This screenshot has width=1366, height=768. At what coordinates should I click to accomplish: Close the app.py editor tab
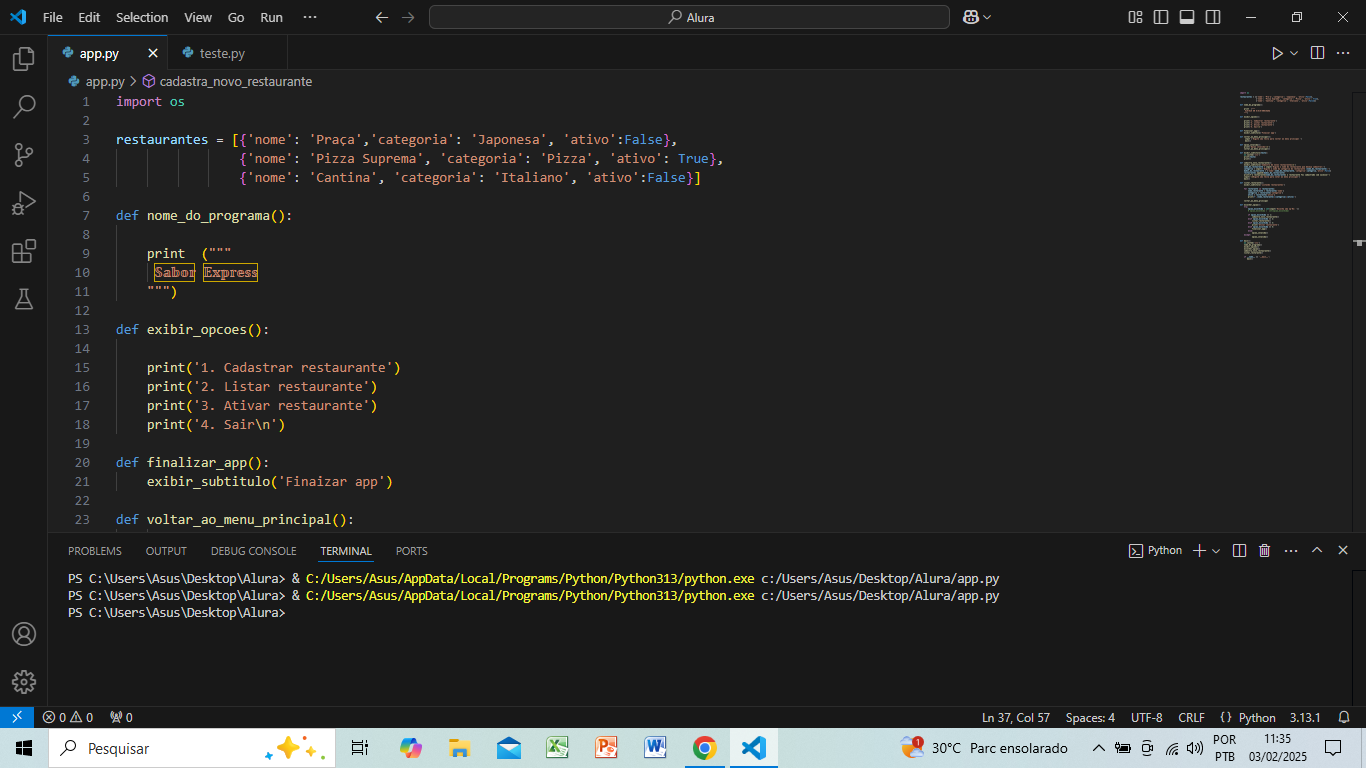click(x=153, y=53)
